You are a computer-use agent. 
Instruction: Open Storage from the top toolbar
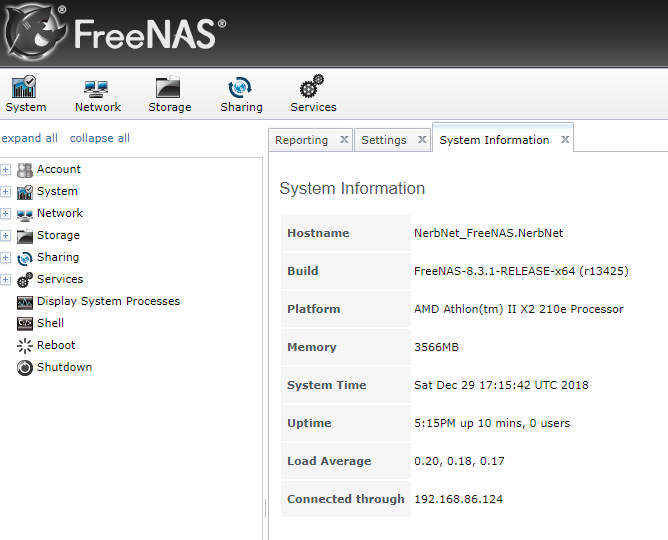pyautogui.click(x=169, y=94)
